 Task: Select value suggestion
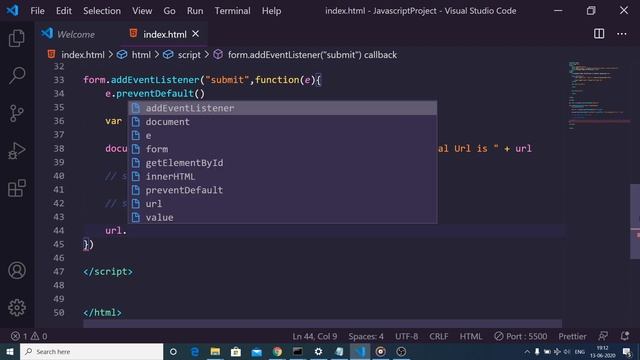[x=282, y=218]
